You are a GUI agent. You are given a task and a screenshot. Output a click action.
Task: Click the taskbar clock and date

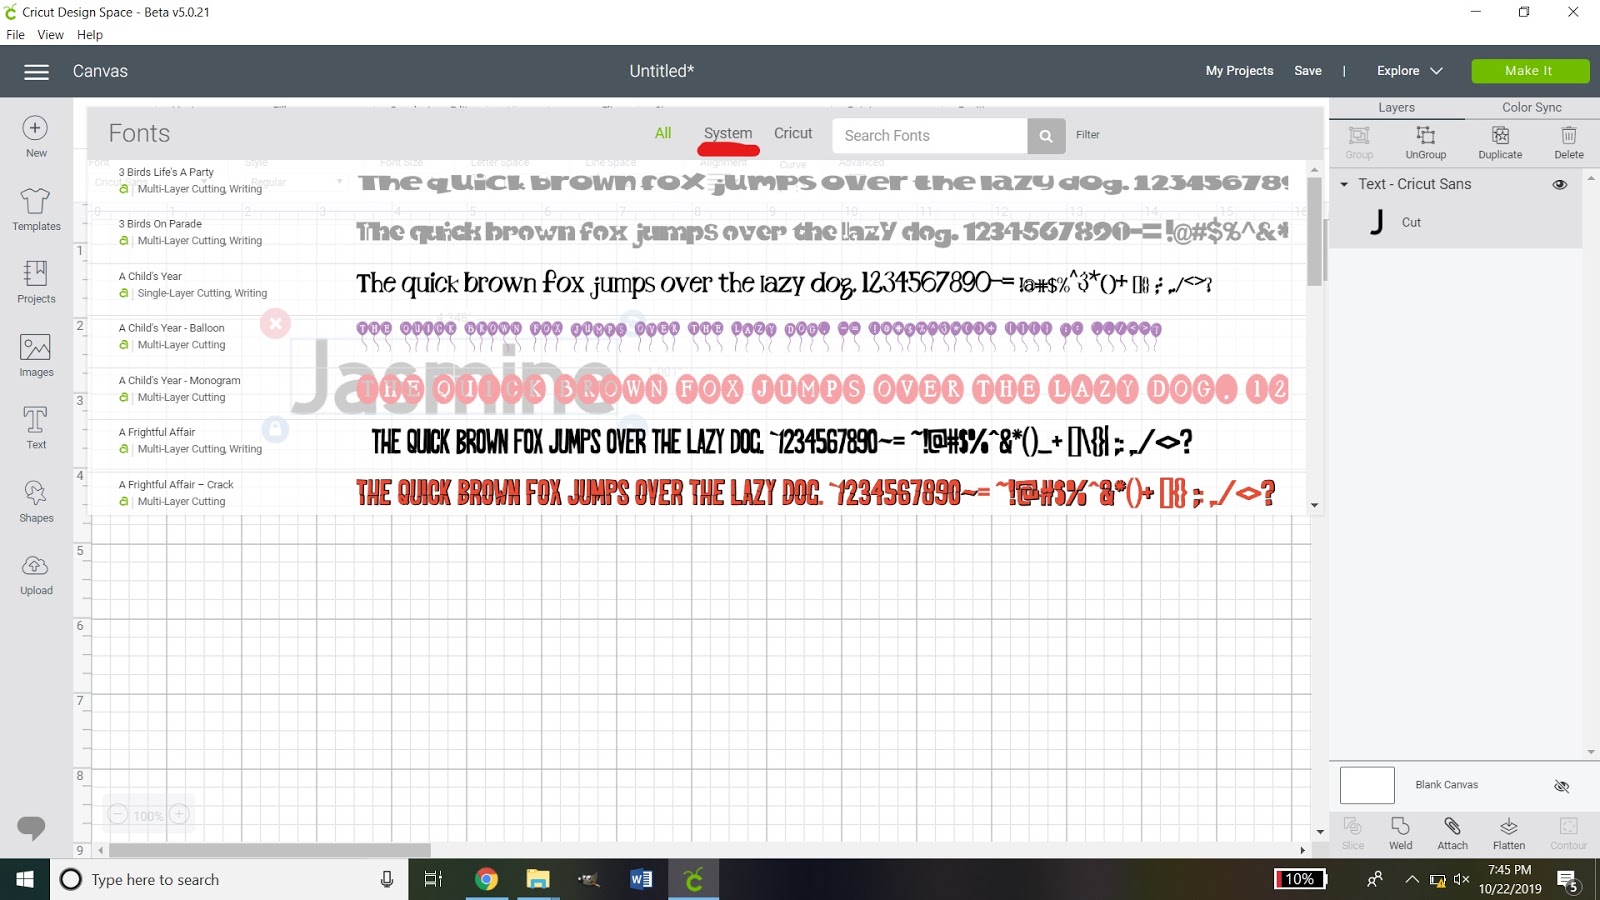point(1510,880)
